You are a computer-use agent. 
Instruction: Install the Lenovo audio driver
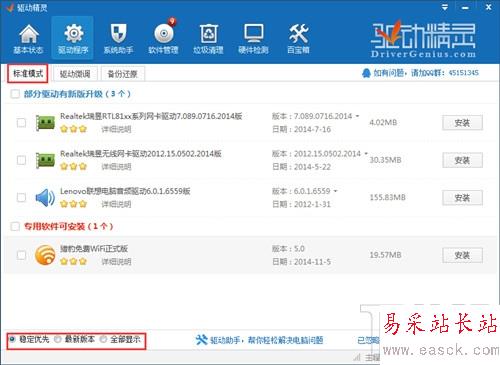coord(462,198)
